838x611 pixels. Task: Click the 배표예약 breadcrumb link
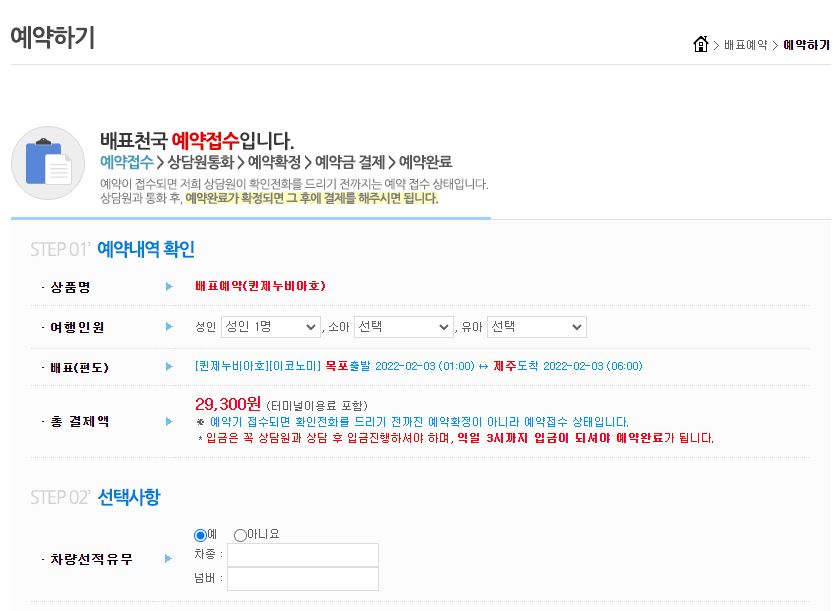746,45
